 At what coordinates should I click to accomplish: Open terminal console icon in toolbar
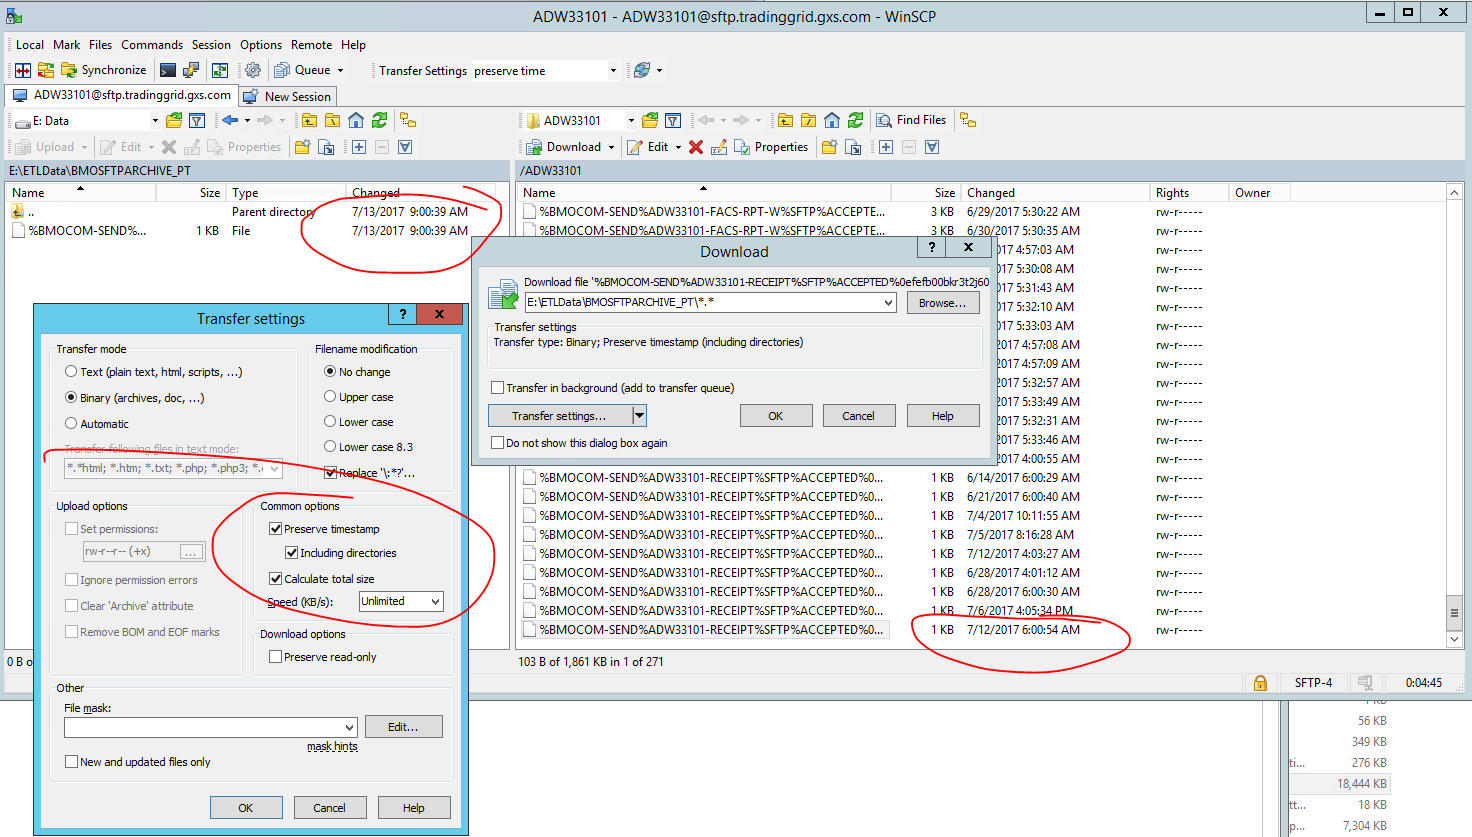168,70
